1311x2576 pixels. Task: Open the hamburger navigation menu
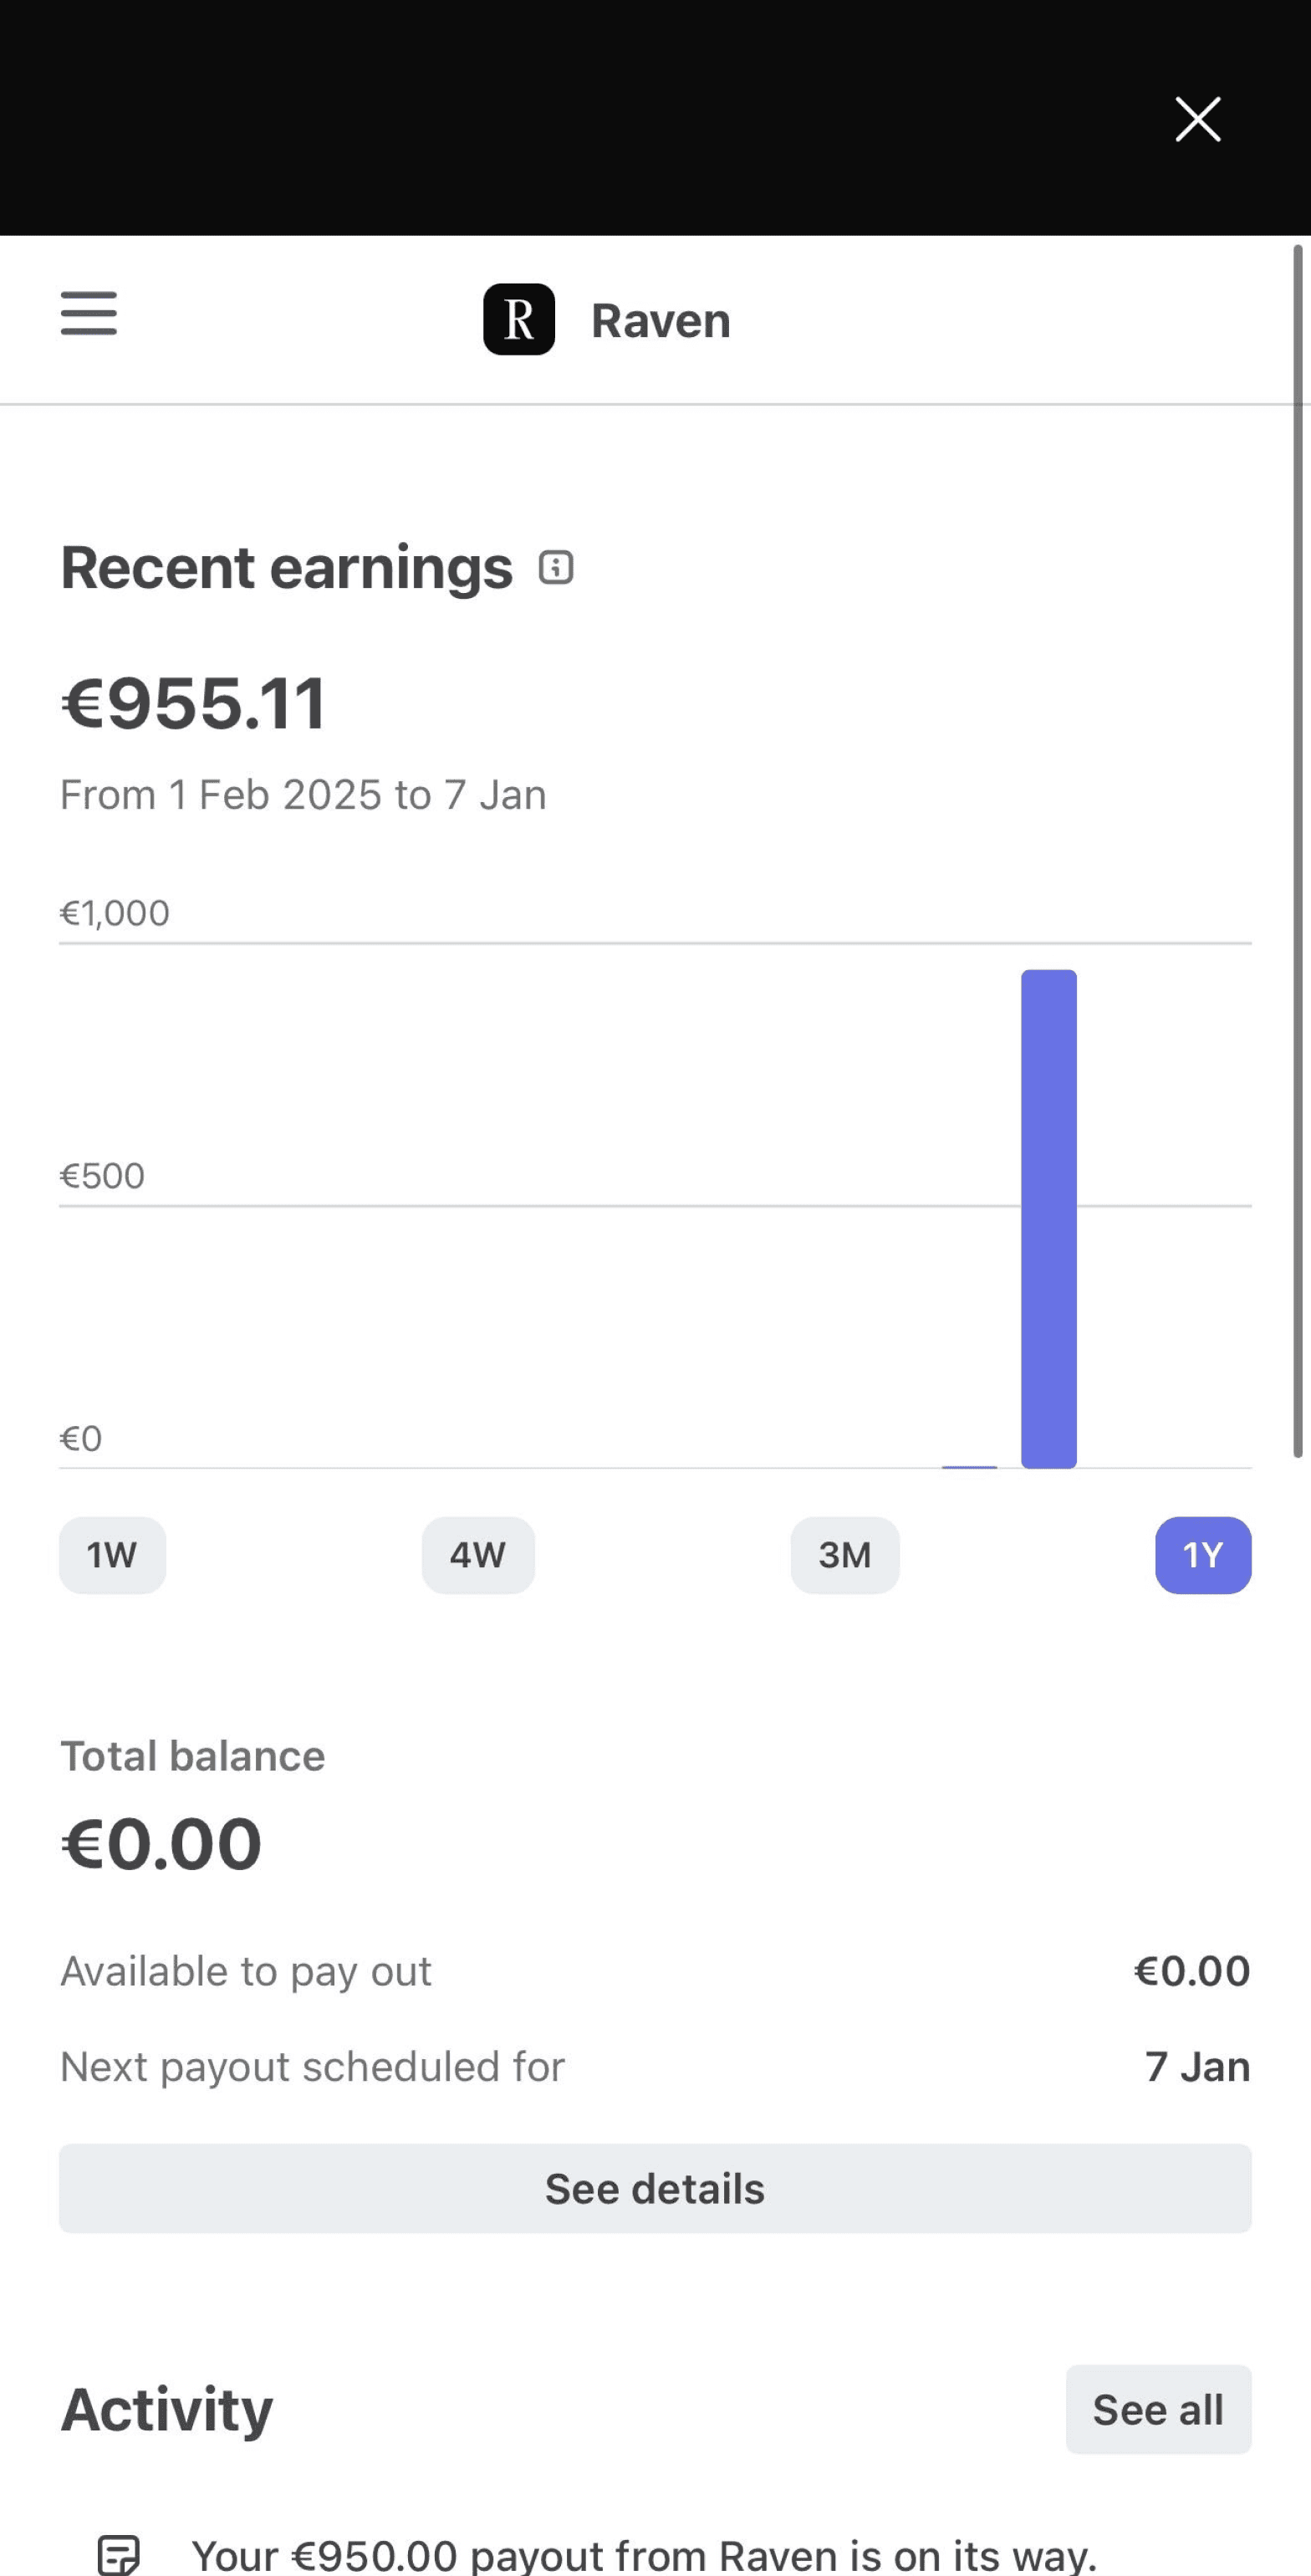coord(89,314)
